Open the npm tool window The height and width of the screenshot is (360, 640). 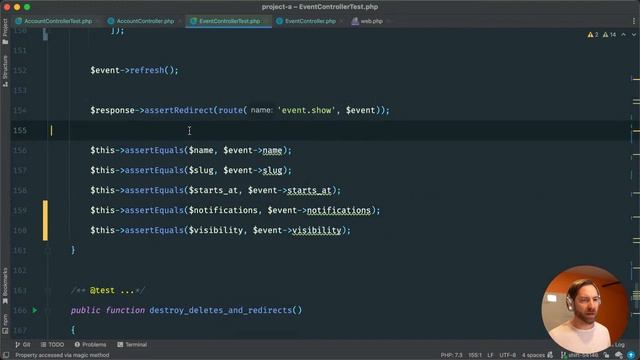click(x=5, y=323)
